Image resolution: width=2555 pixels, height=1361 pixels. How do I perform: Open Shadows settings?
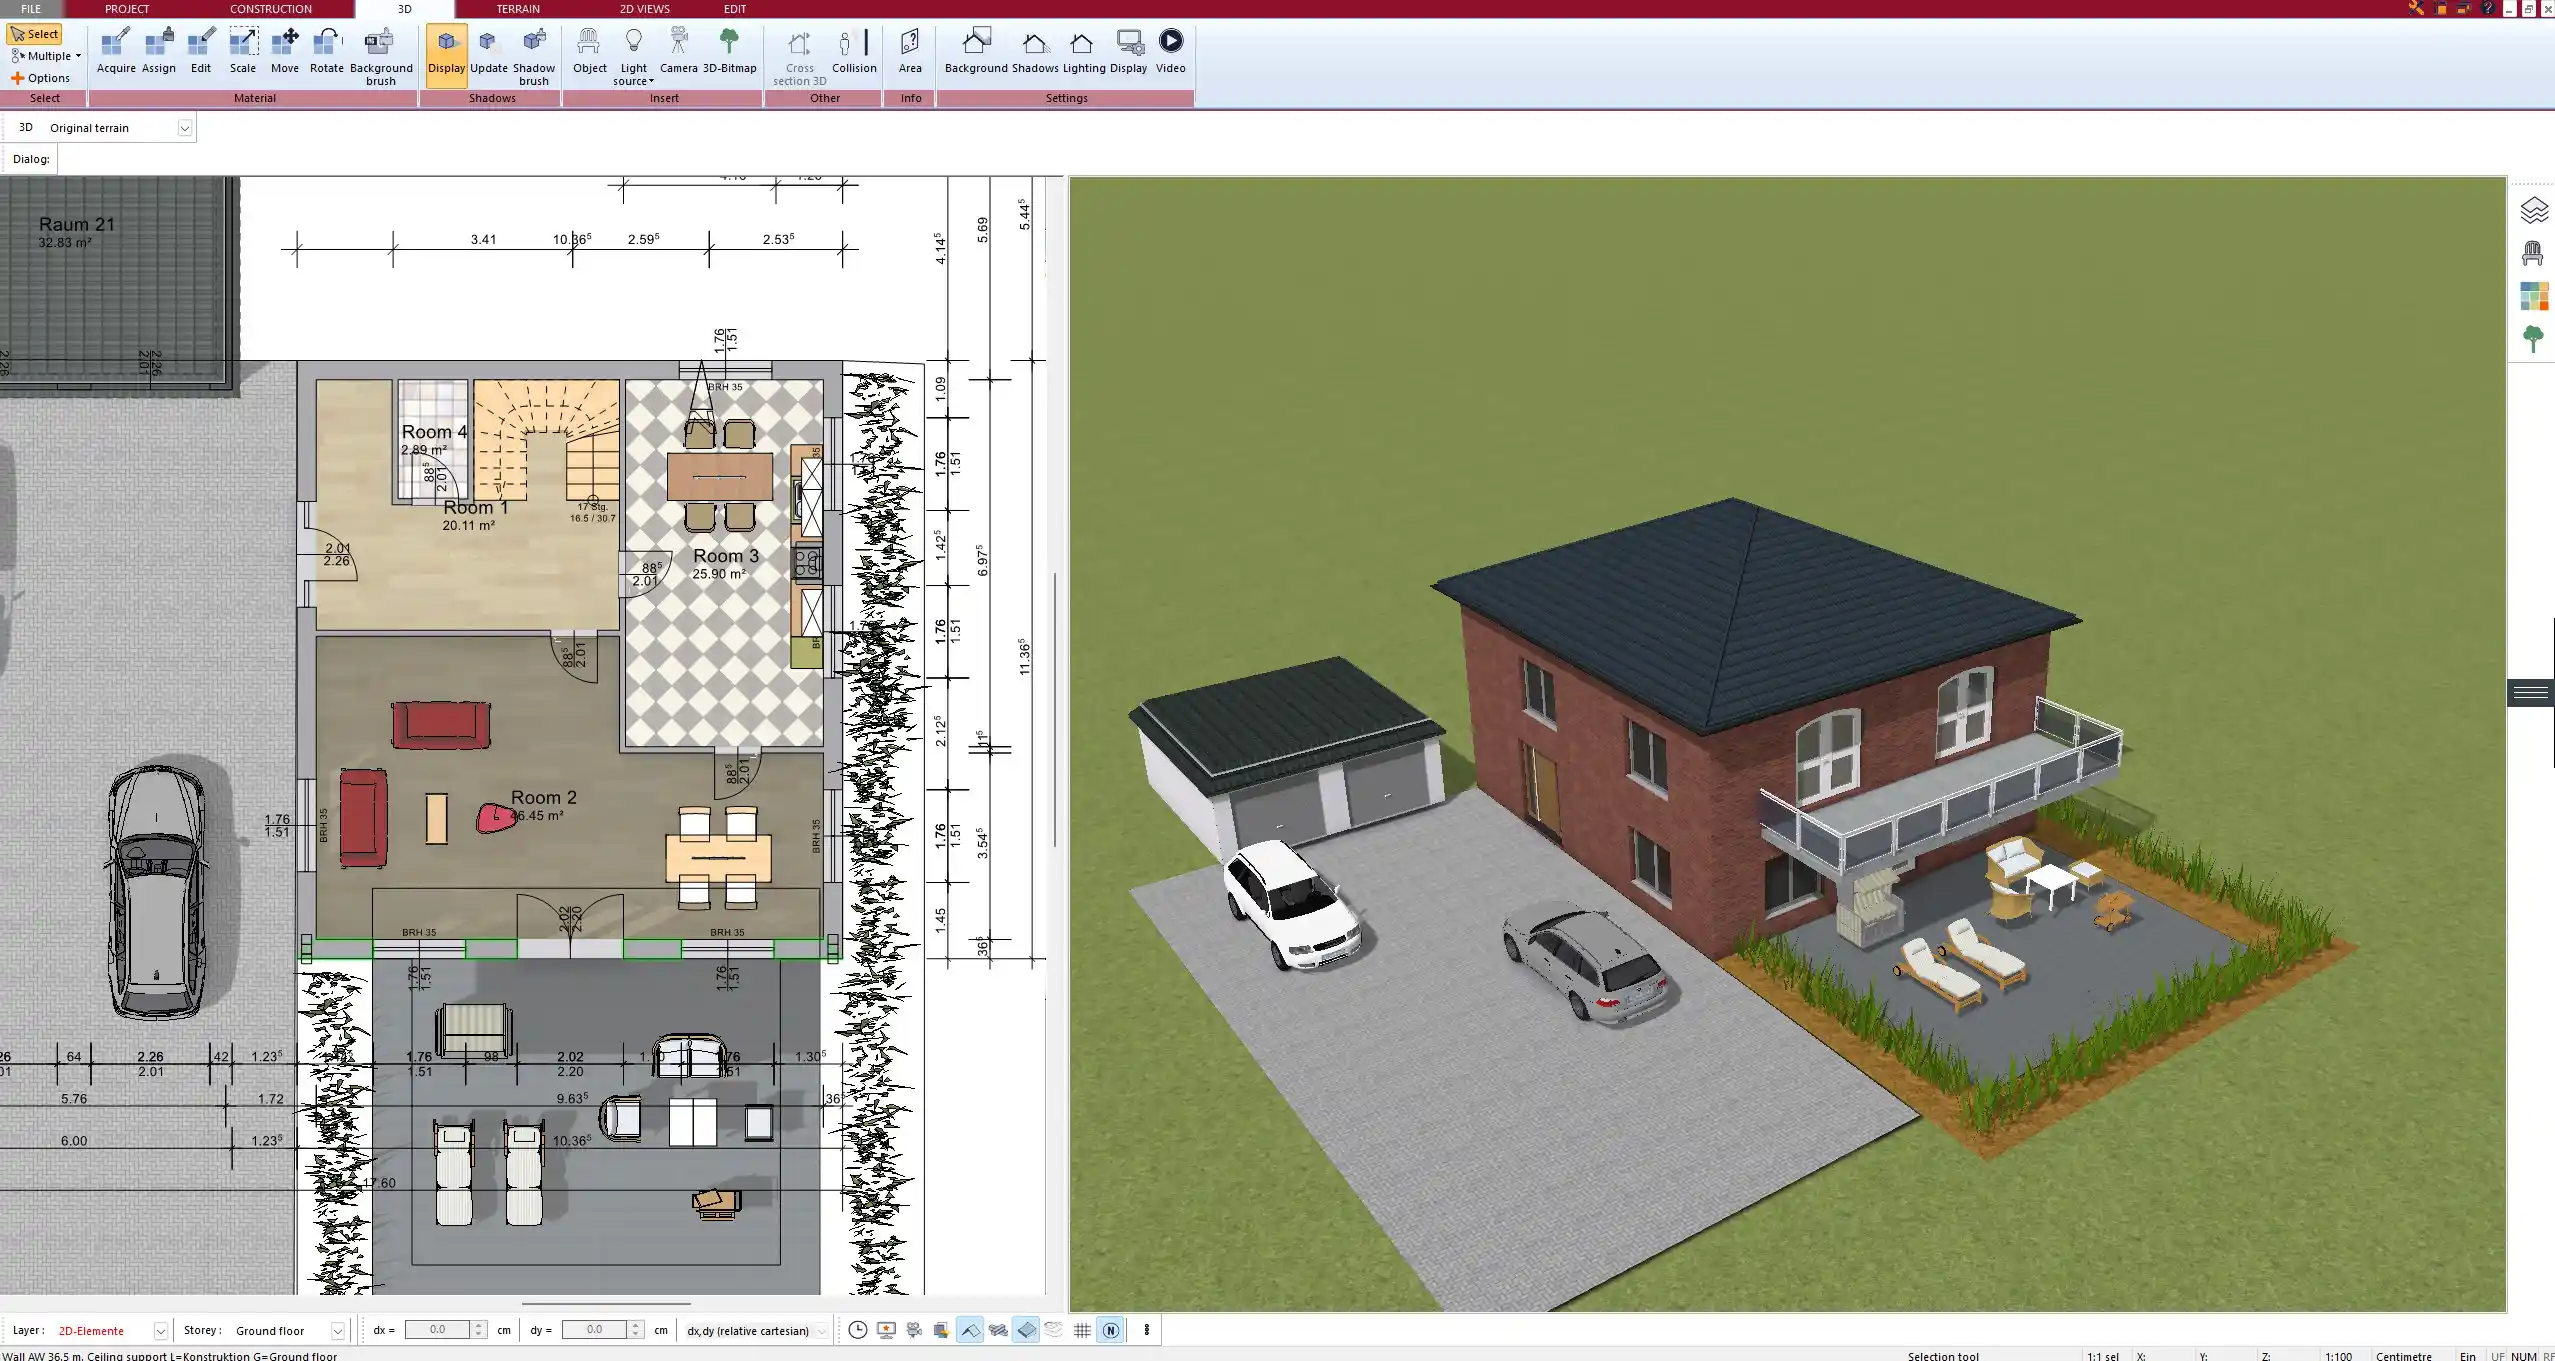tap(1034, 52)
